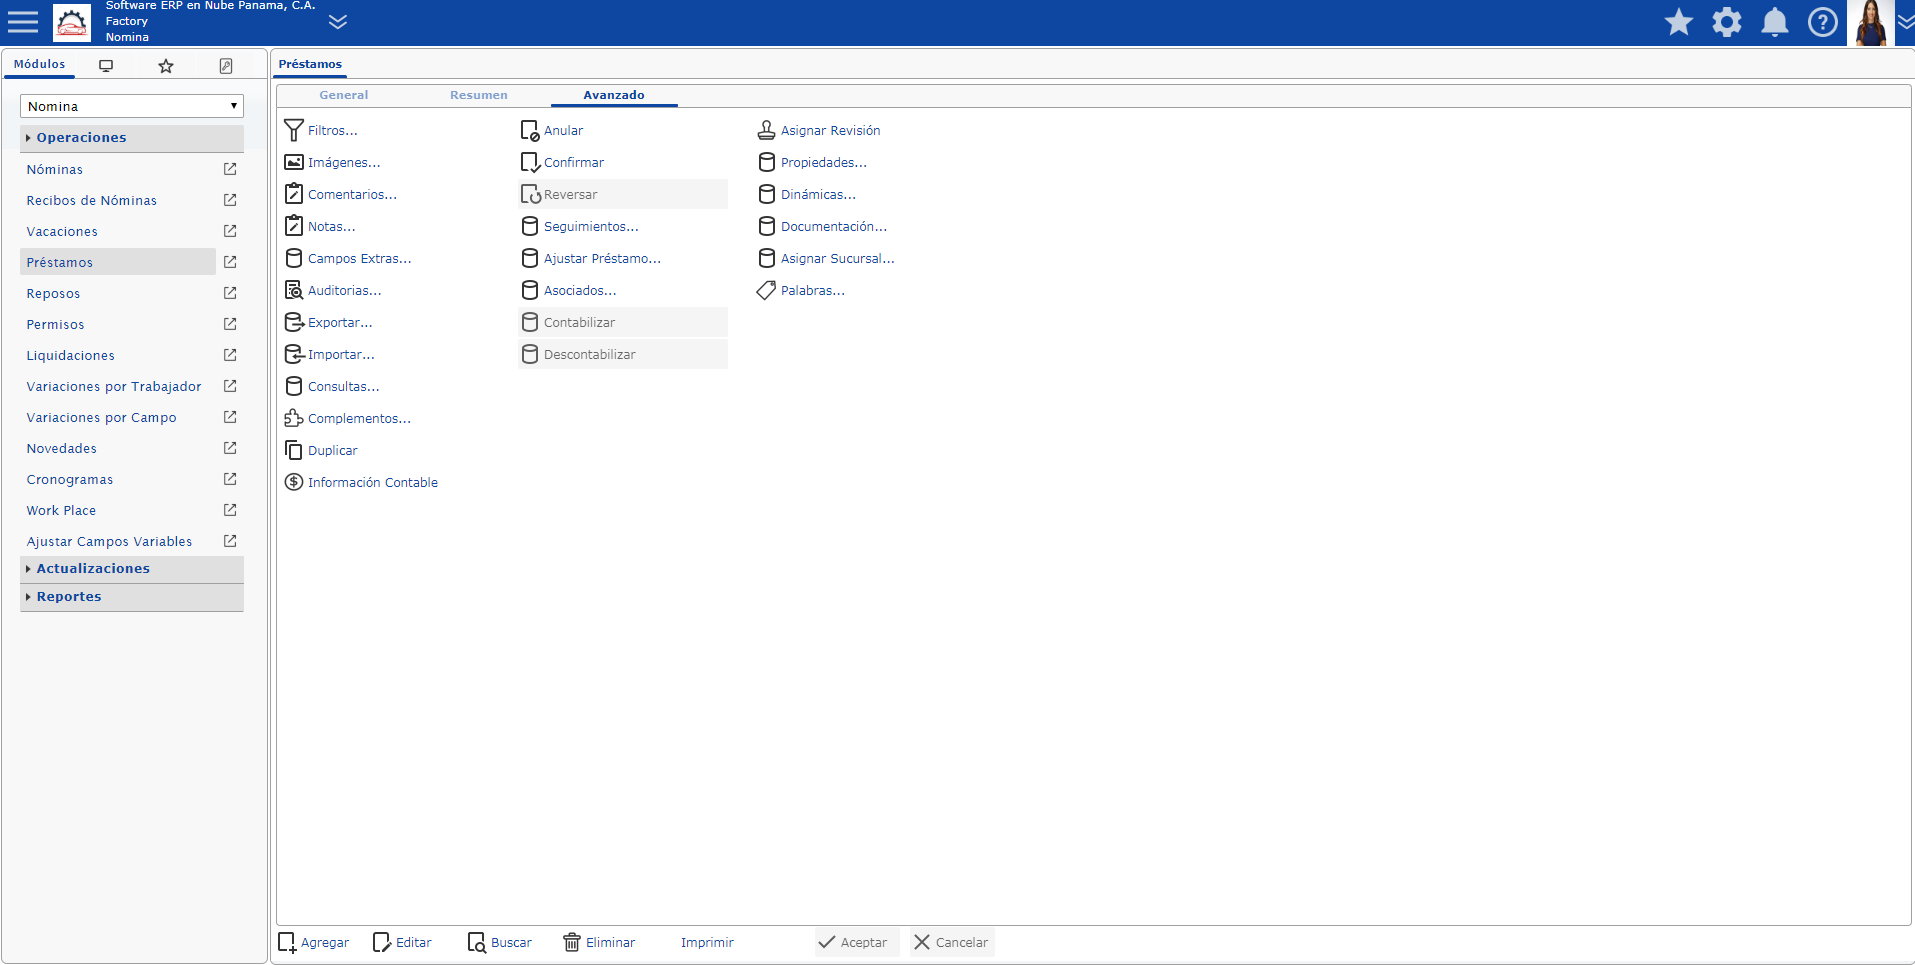The height and width of the screenshot is (965, 1915).
Task: Click Asignar Revisión stamp option
Action: point(819,130)
